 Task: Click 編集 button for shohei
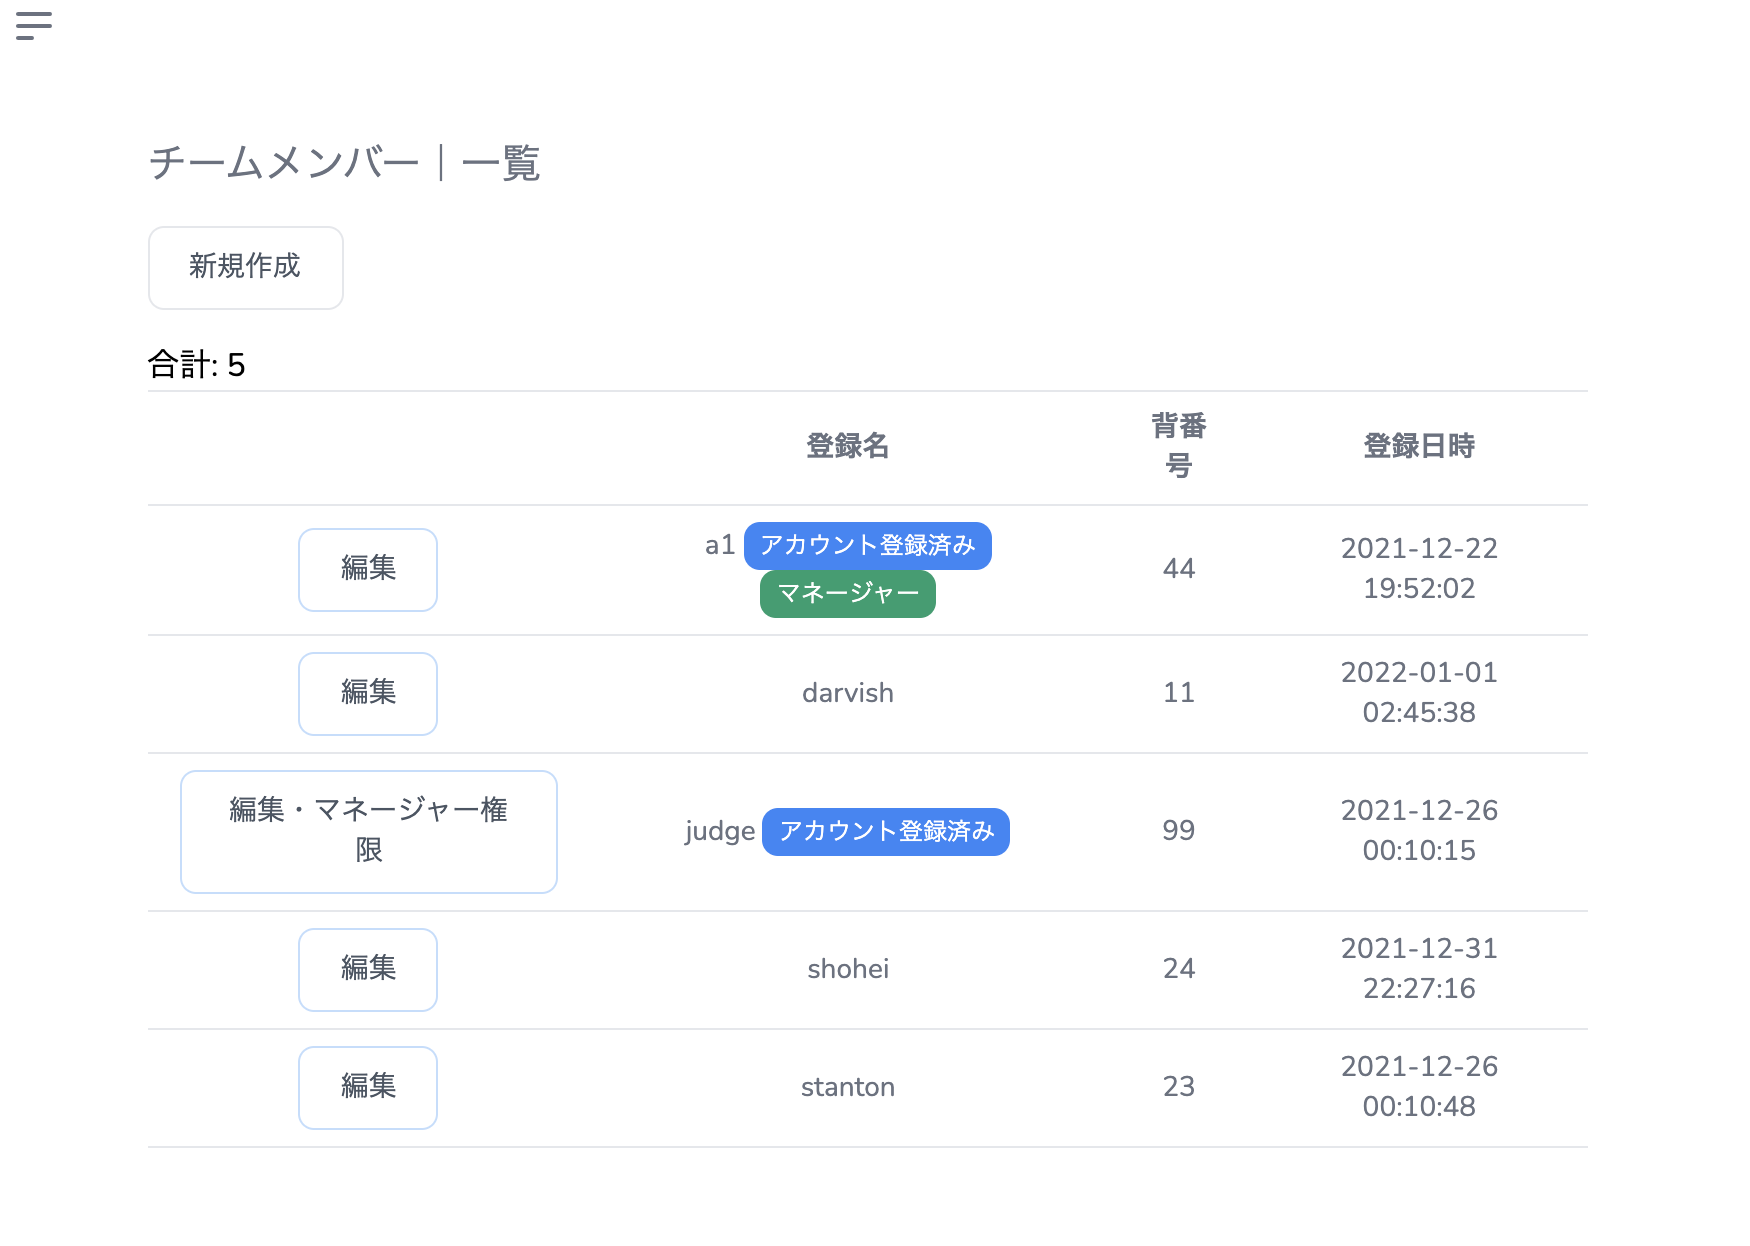coord(368,969)
